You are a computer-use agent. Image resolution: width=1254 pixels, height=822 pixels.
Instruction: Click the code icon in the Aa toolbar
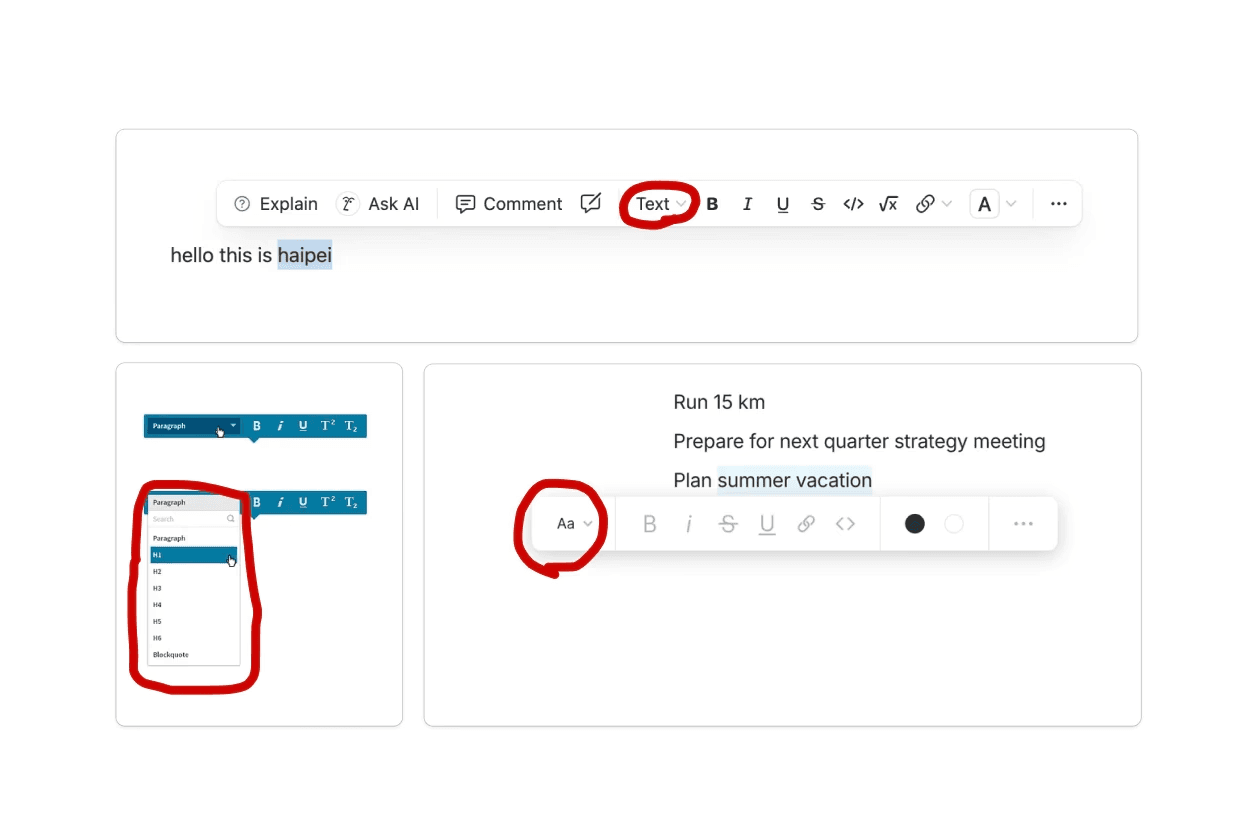pos(846,524)
